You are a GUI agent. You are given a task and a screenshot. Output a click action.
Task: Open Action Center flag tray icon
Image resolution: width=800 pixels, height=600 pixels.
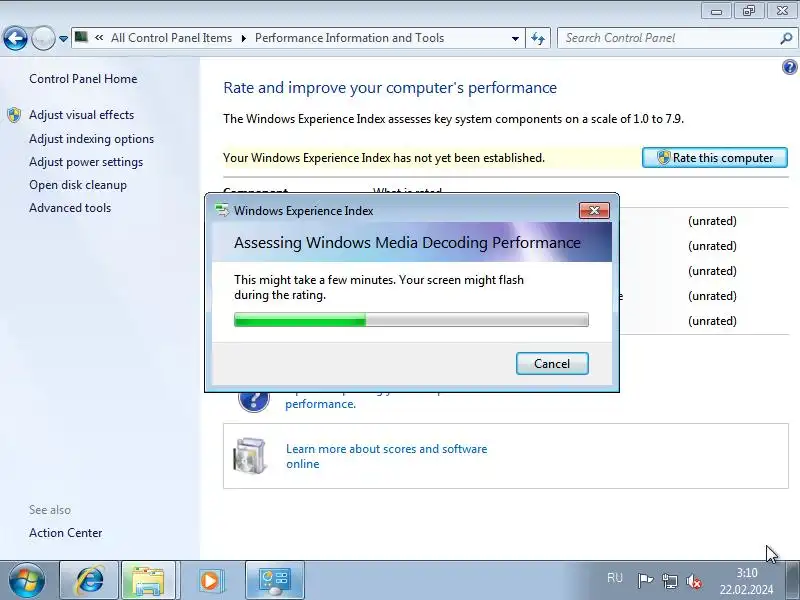point(645,581)
